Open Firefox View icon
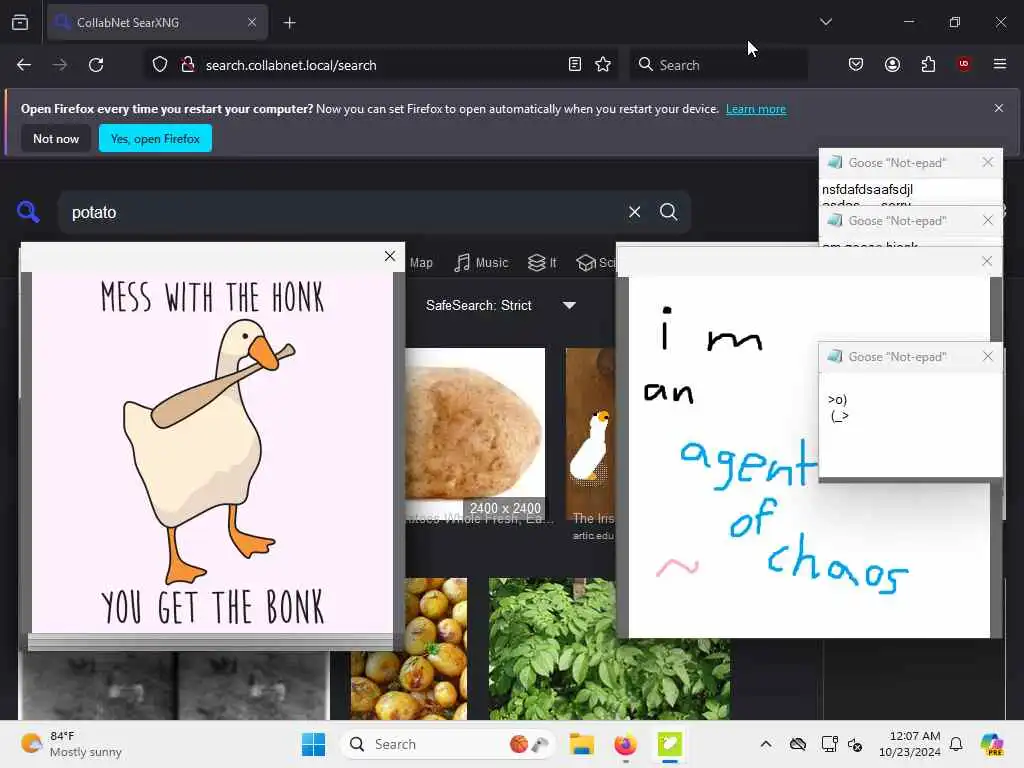The height and width of the screenshot is (768, 1024). click(x=20, y=22)
